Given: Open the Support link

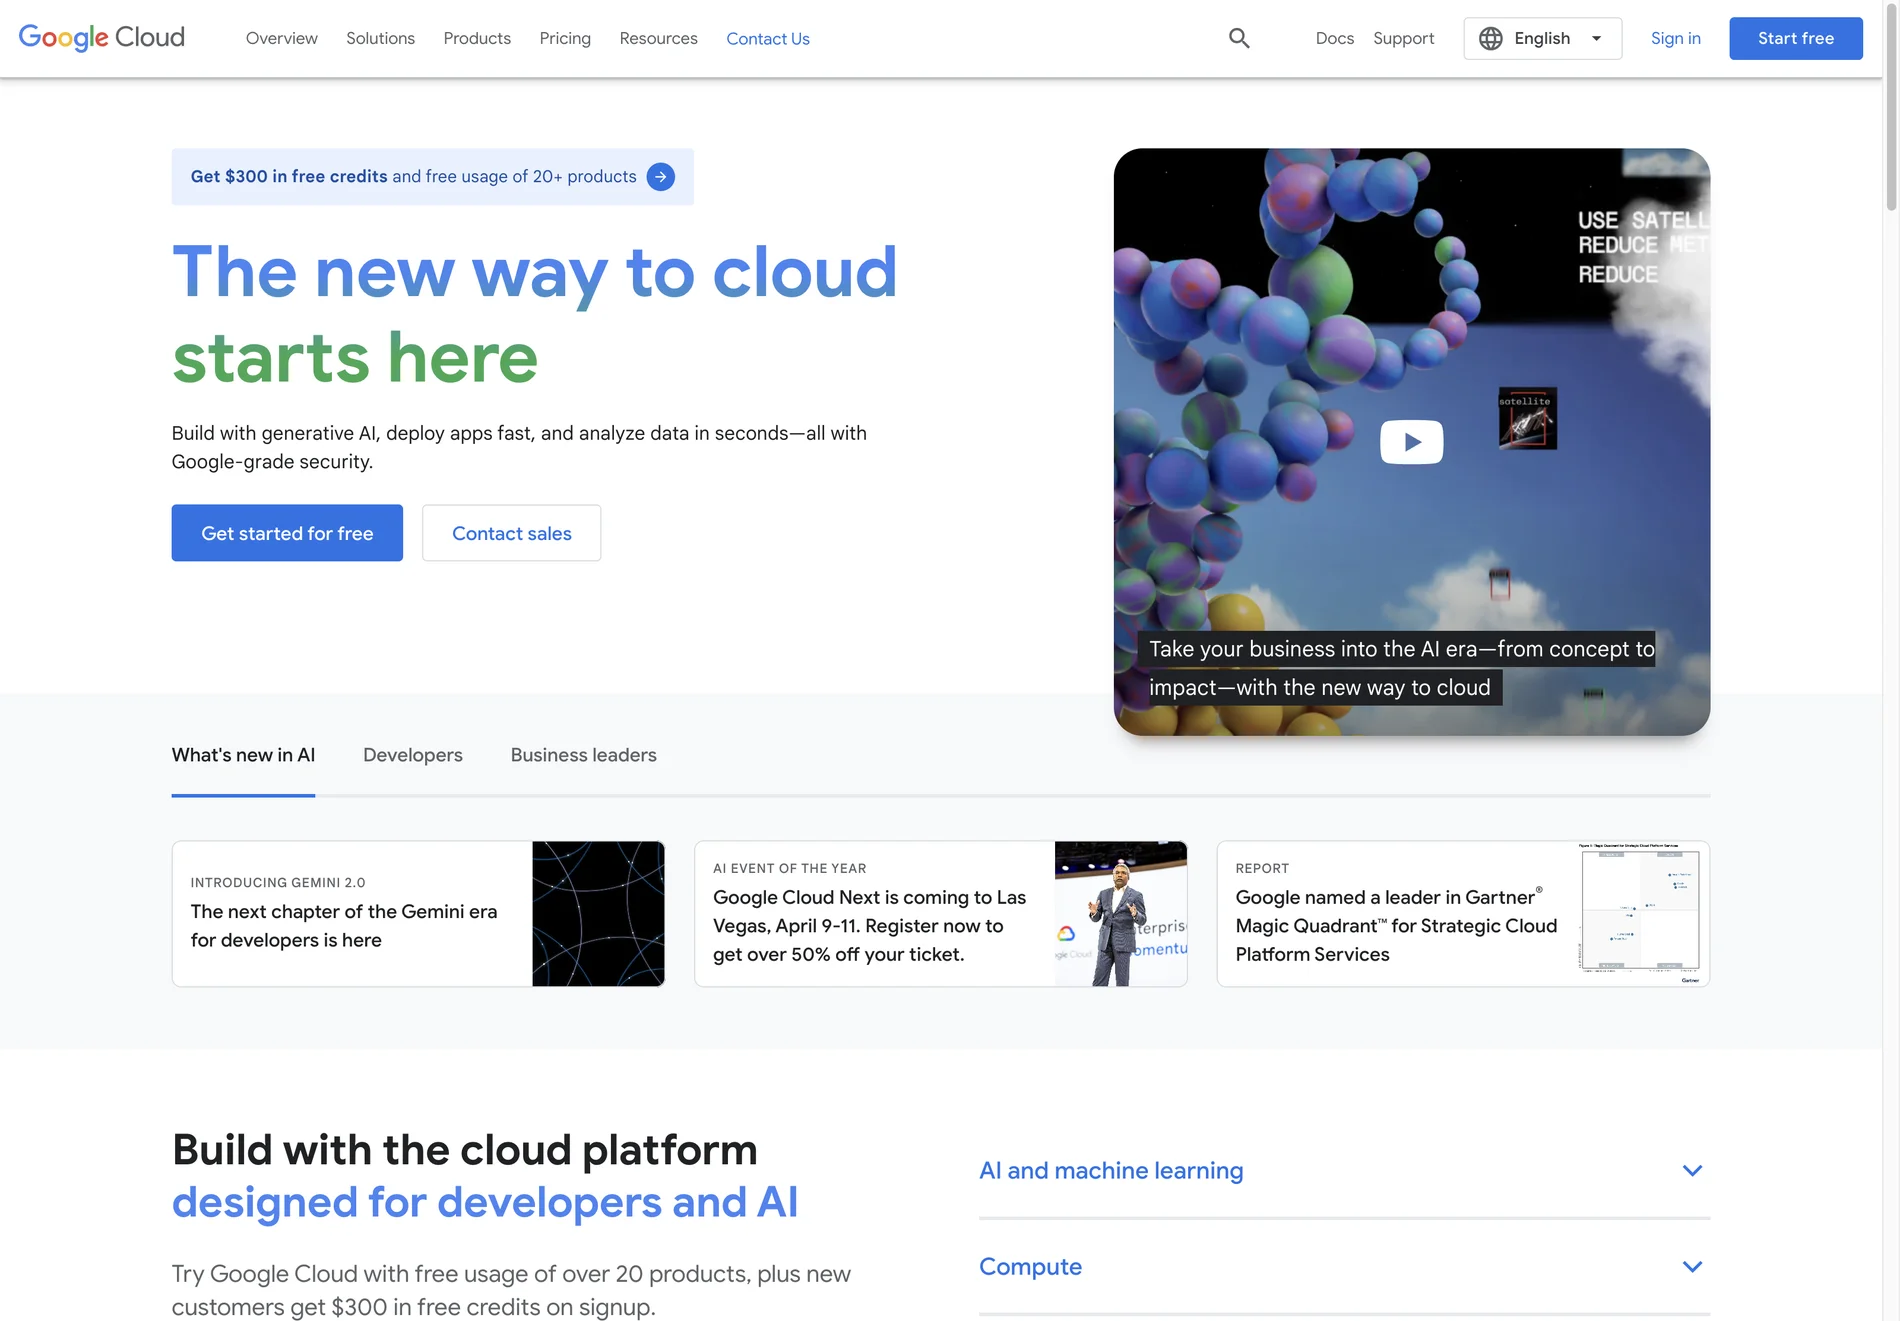Looking at the screenshot, I should point(1403,38).
